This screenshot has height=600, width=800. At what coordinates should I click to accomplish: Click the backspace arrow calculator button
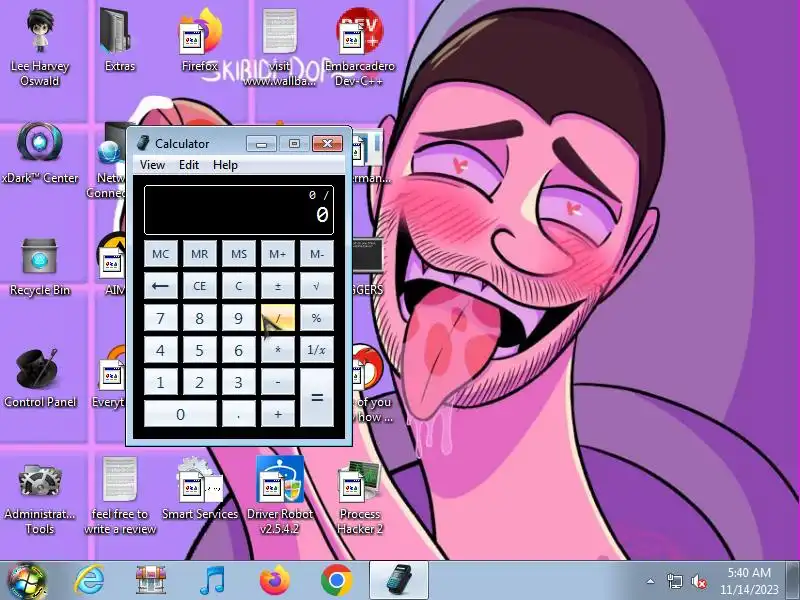161,286
